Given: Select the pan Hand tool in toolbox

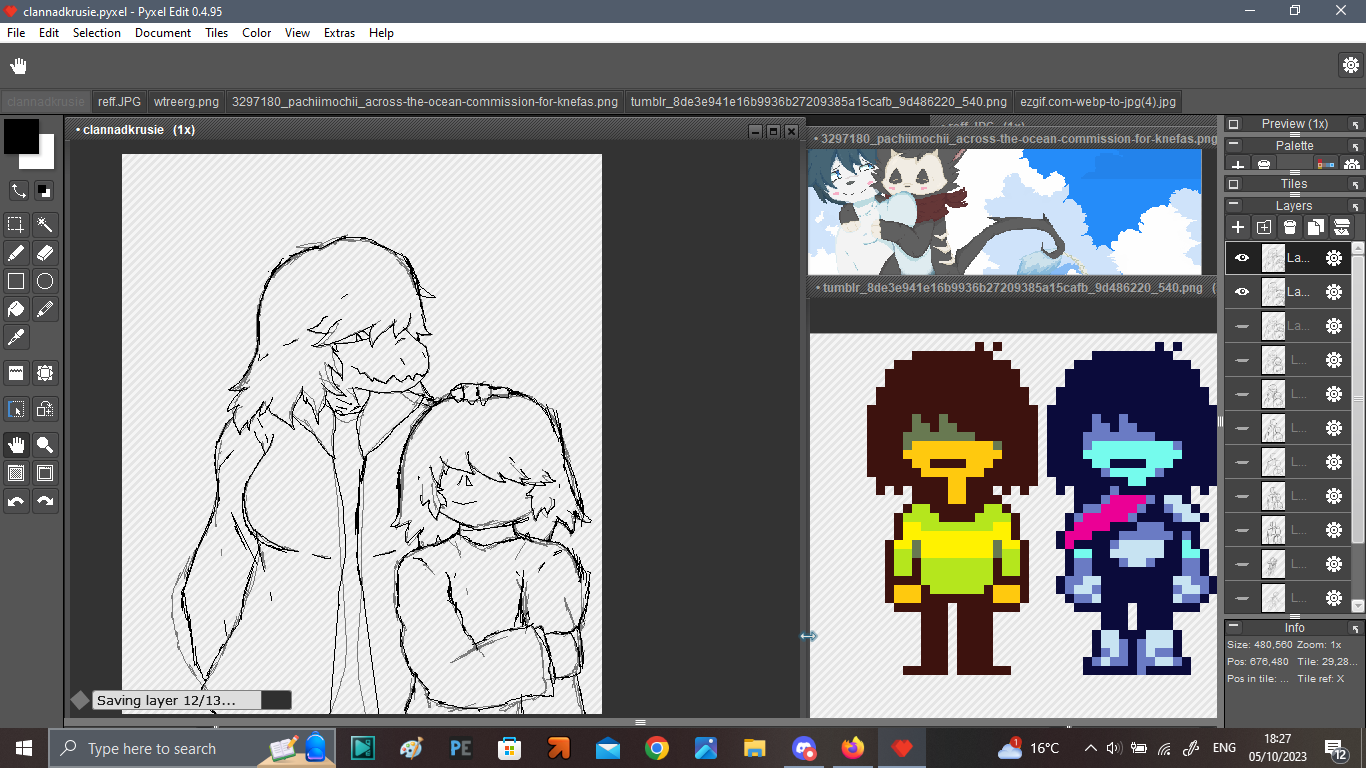Looking at the screenshot, I should point(16,444).
